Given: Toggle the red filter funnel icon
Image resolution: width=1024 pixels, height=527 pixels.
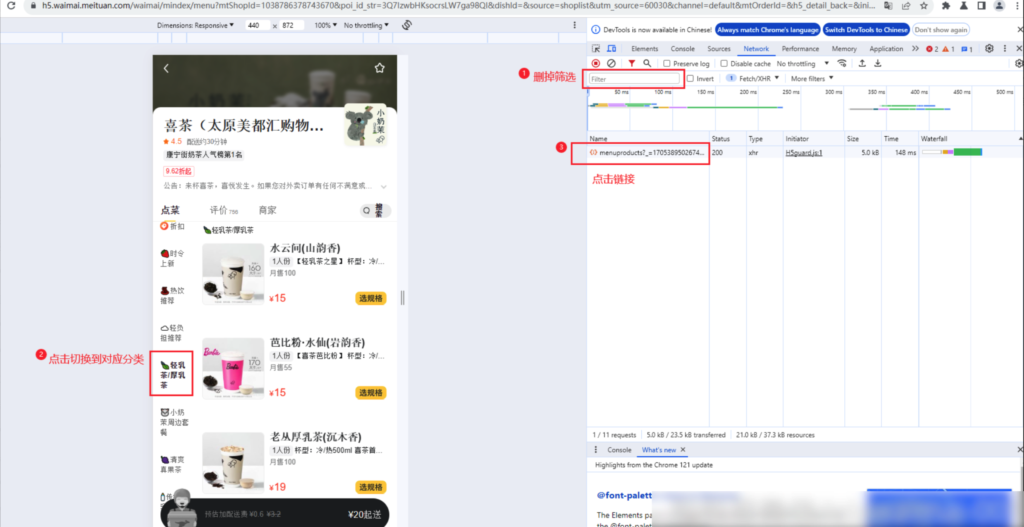Looking at the screenshot, I should coord(631,63).
